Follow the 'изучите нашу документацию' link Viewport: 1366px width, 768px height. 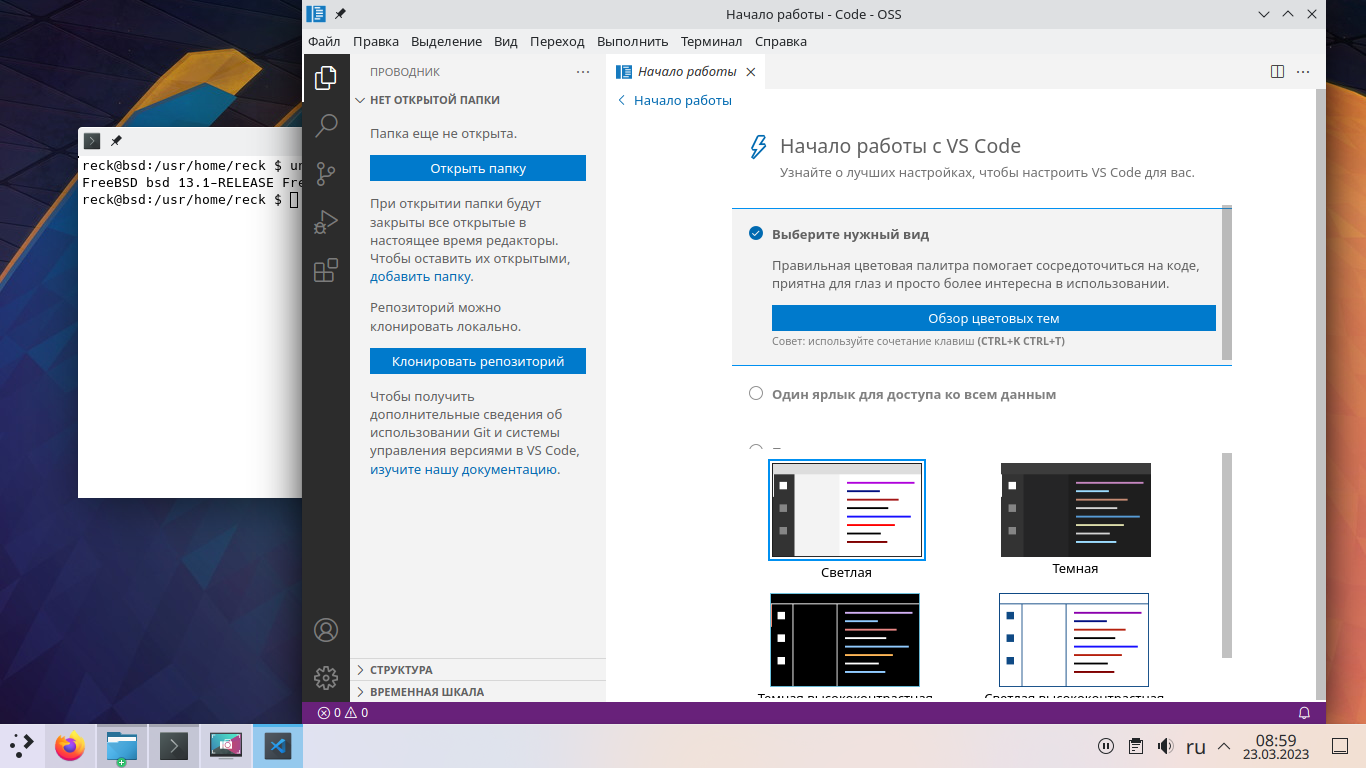pyautogui.click(x=463, y=469)
